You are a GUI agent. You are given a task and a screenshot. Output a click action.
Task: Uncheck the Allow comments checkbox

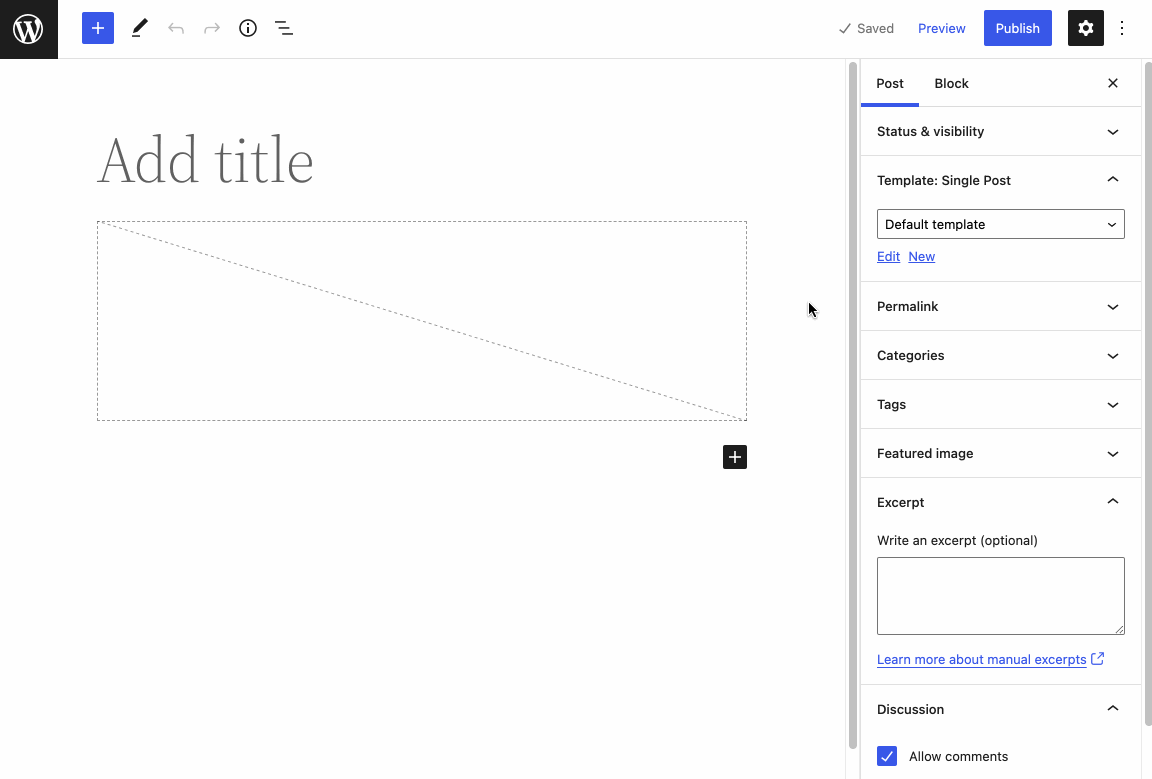click(887, 756)
